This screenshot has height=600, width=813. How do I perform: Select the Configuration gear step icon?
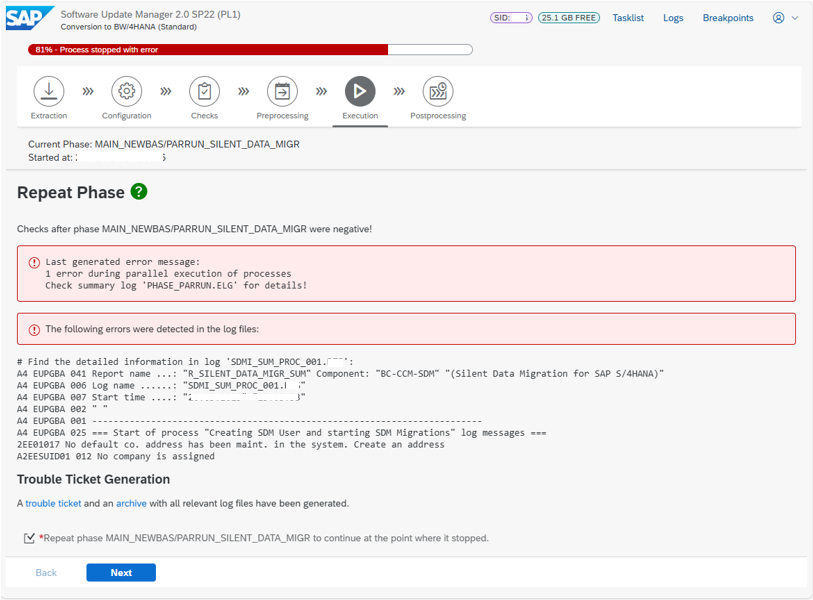click(x=127, y=91)
